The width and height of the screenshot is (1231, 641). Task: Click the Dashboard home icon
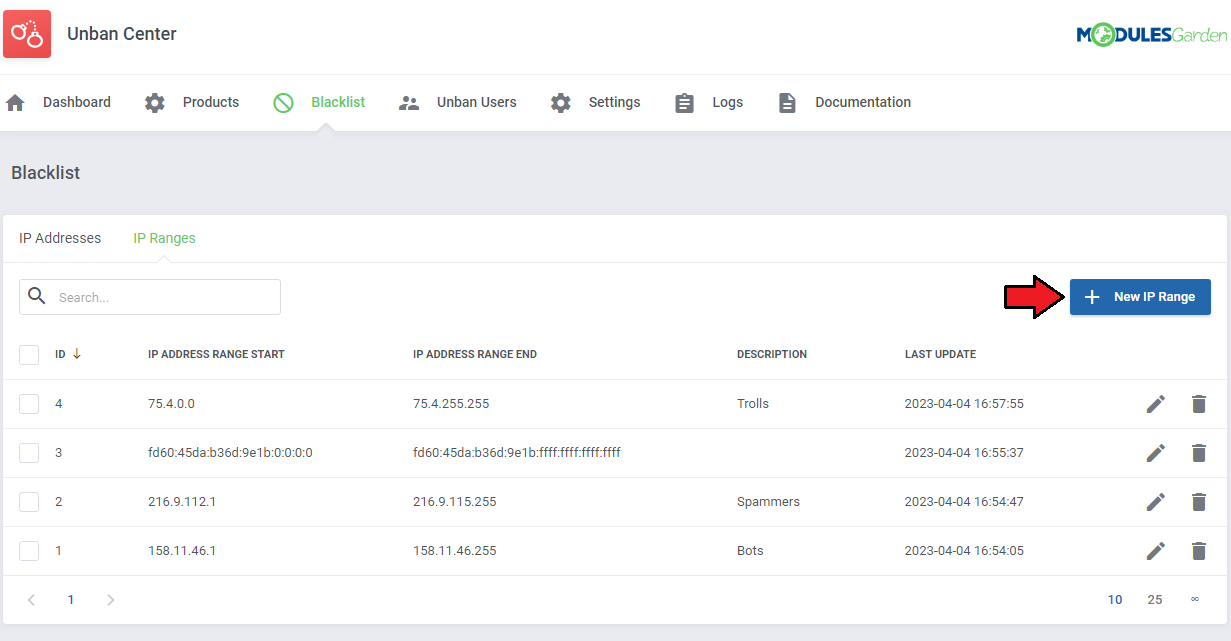15,103
